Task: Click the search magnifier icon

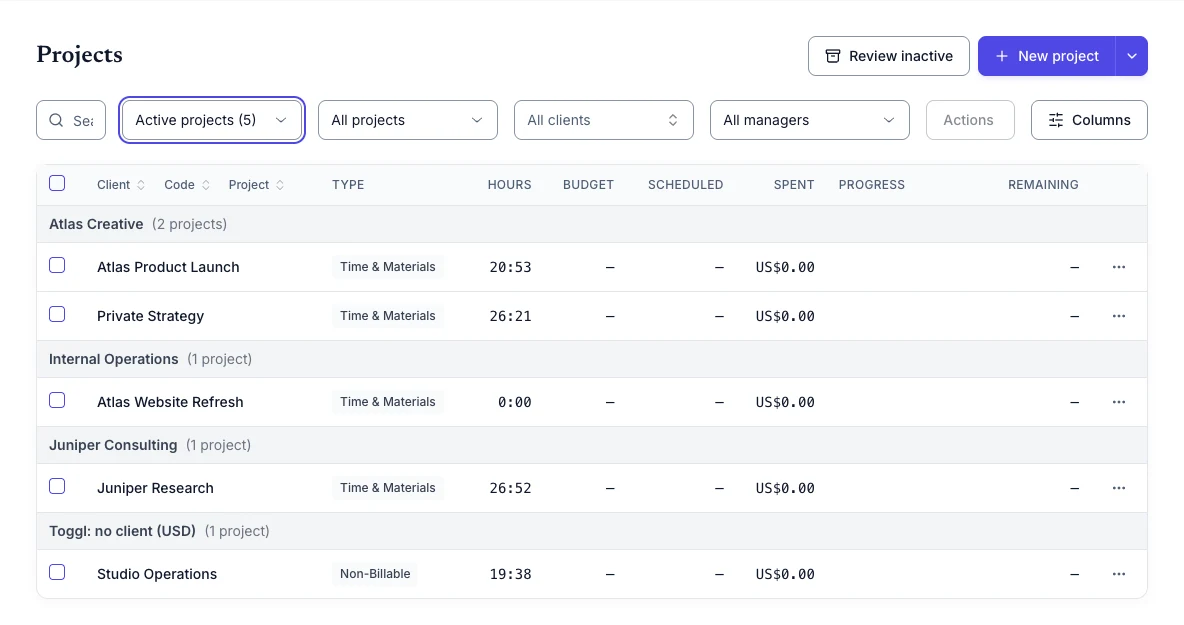Action: tap(56, 120)
